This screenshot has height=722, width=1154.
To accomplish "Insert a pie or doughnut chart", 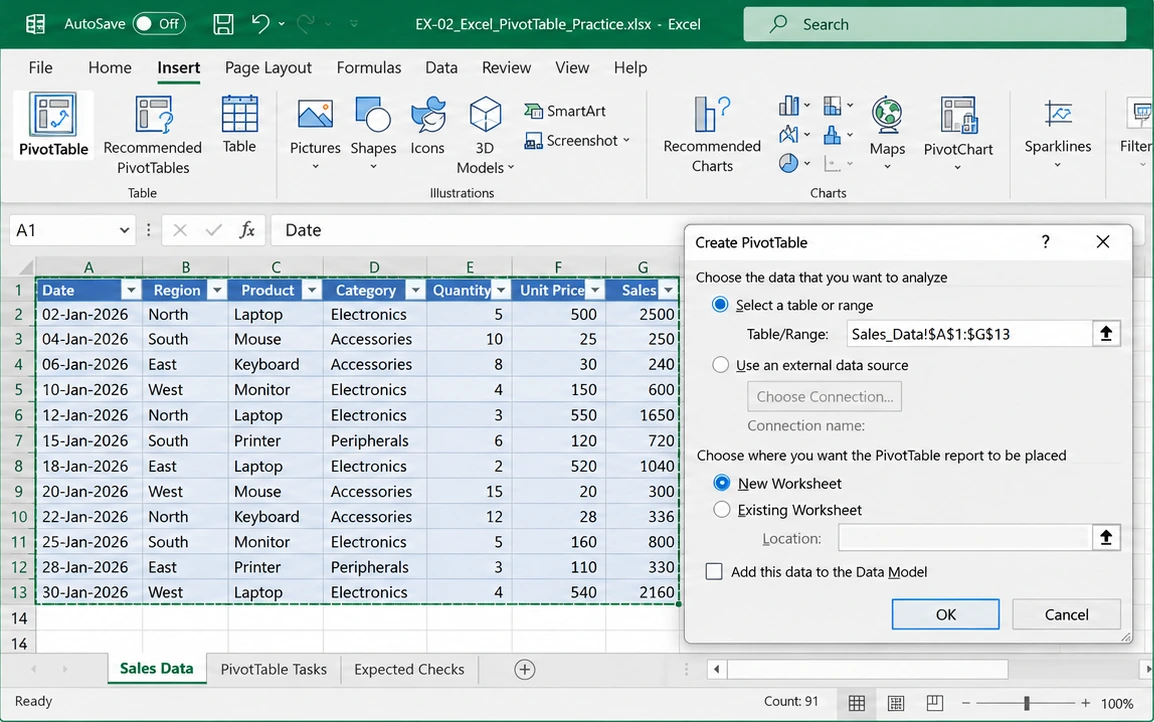I will tap(793, 163).
